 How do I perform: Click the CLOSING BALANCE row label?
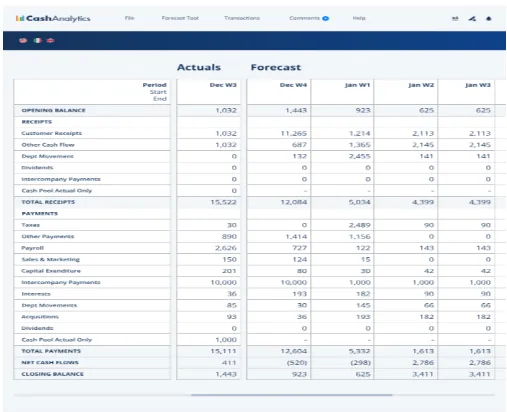53,374
